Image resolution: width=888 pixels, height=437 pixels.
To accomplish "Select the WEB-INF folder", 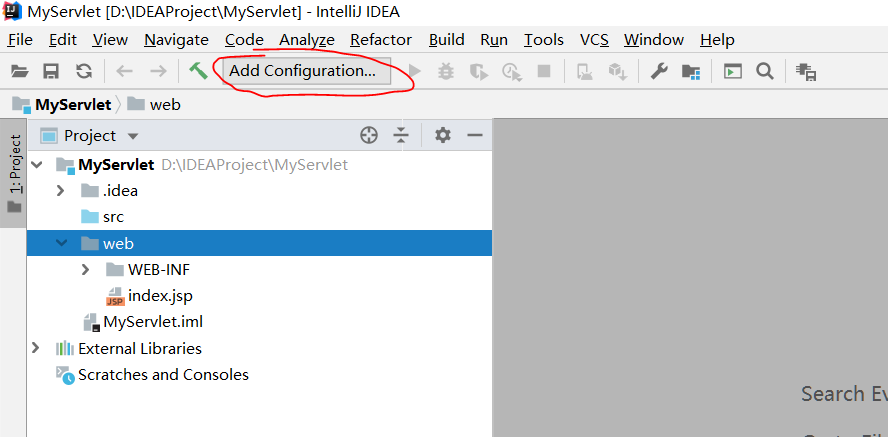I will 159,270.
